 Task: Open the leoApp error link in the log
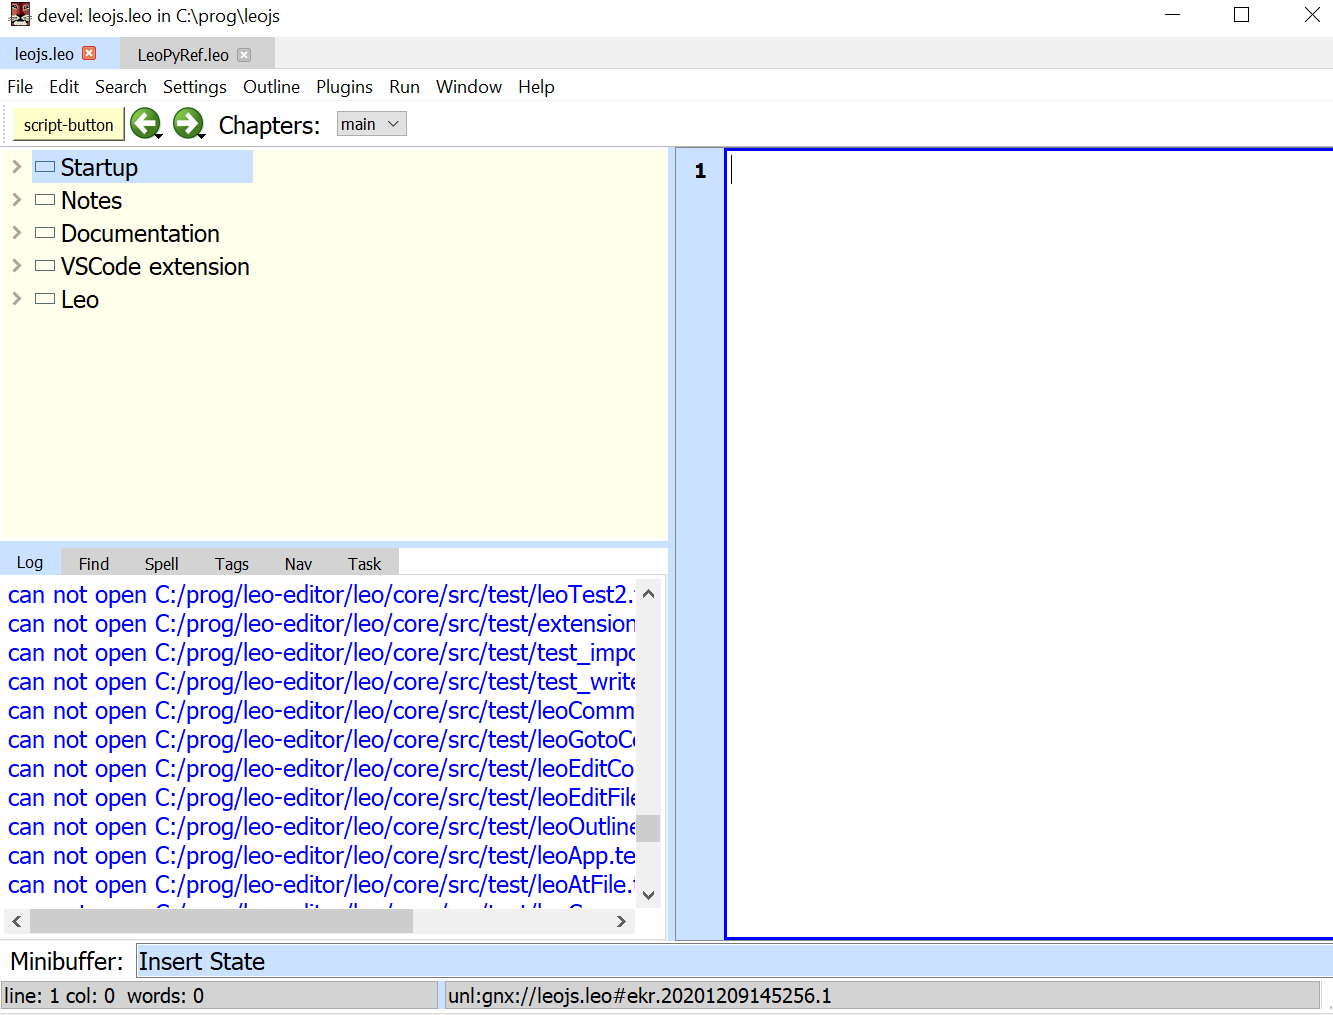pos(300,855)
